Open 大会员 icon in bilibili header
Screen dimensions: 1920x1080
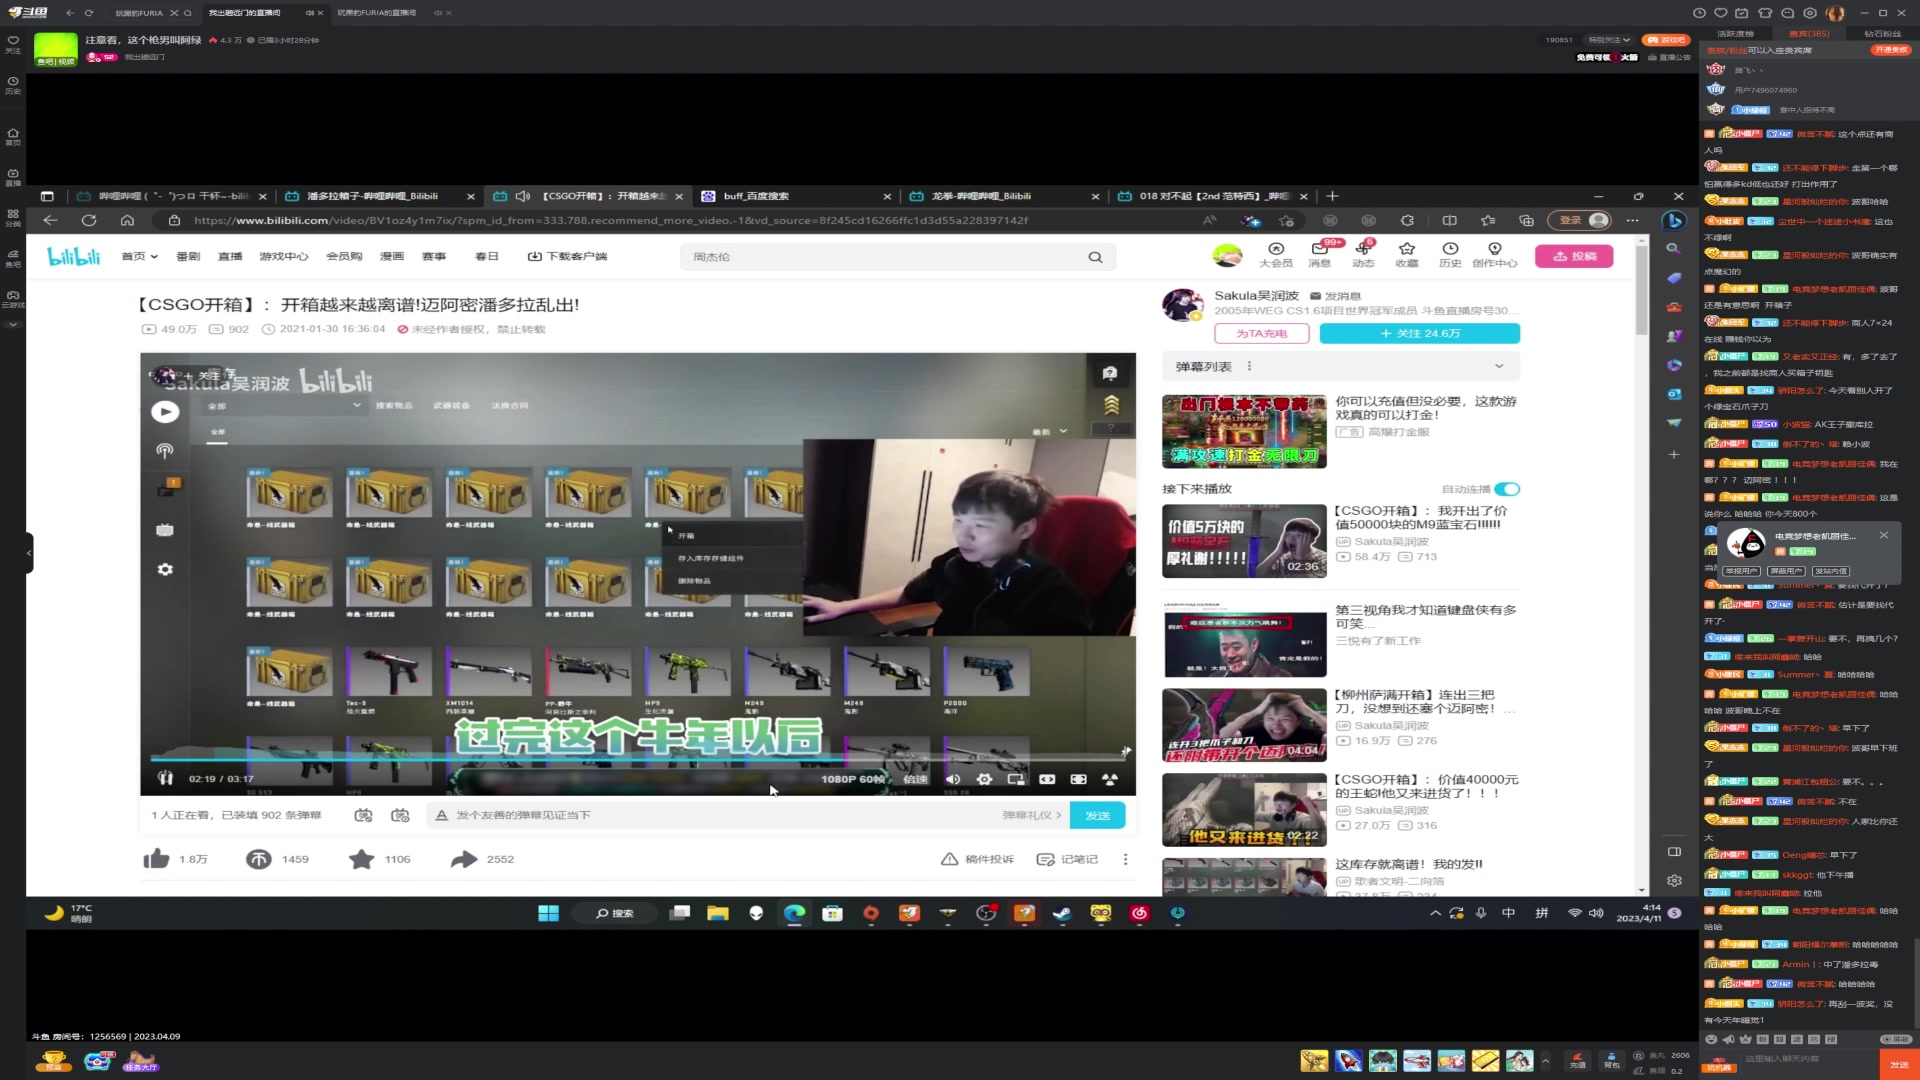pyautogui.click(x=1275, y=254)
